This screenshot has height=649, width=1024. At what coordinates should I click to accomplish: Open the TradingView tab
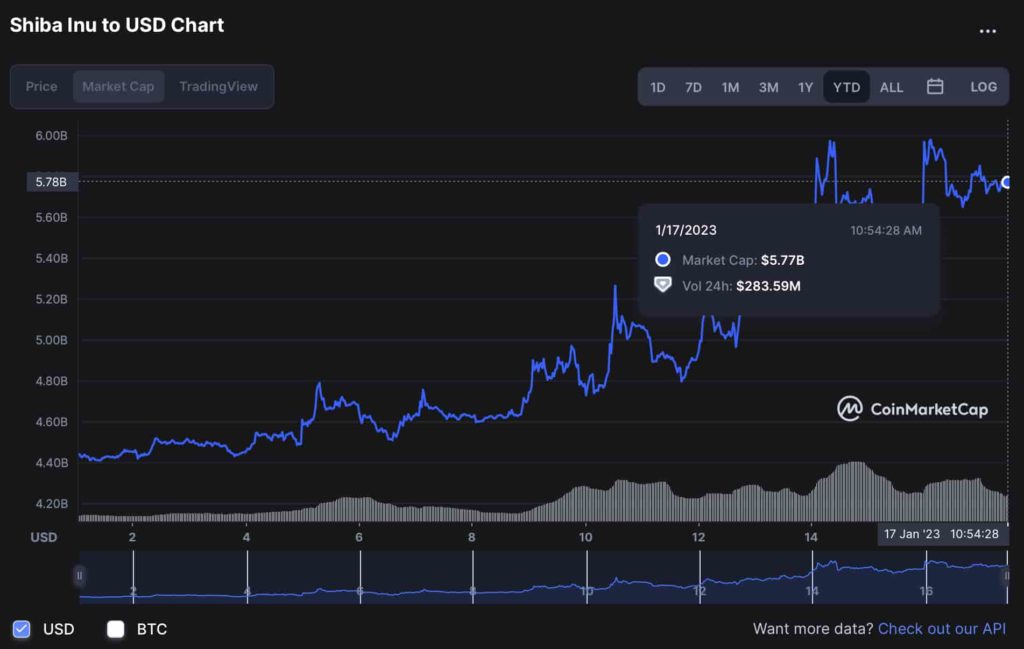point(218,86)
